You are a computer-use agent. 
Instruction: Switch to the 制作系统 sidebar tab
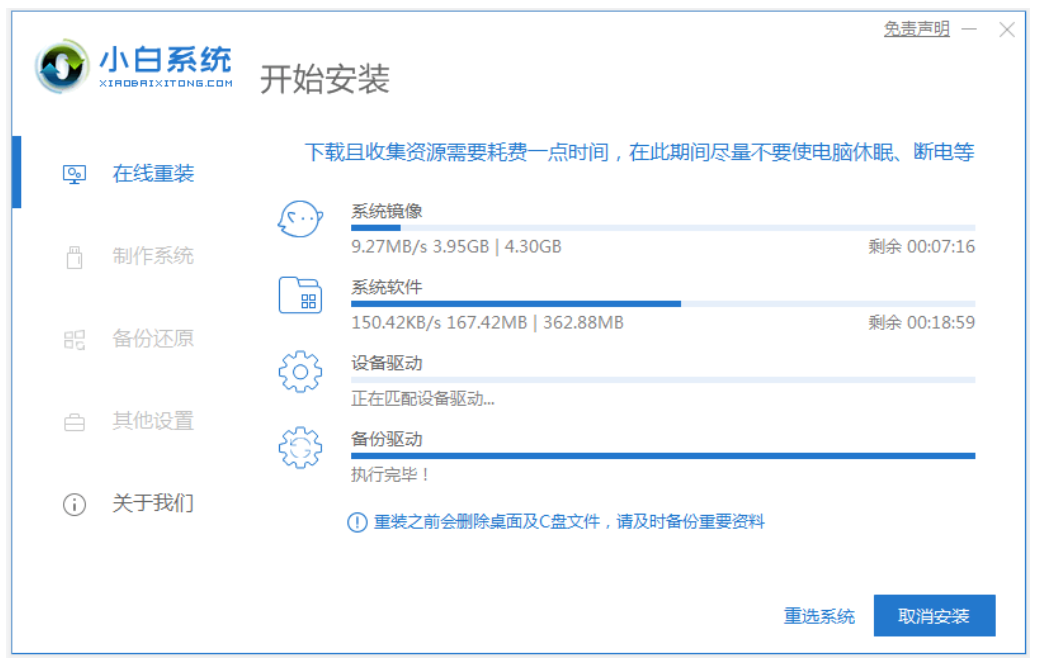pos(152,256)
